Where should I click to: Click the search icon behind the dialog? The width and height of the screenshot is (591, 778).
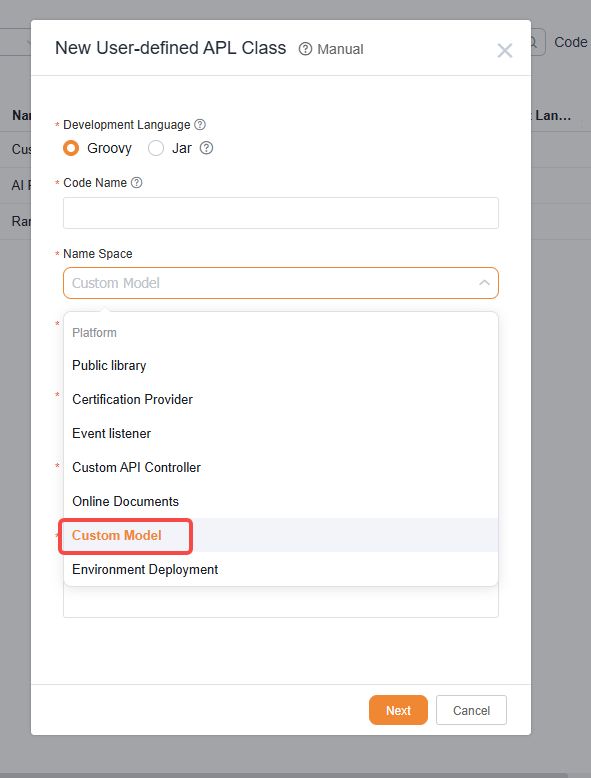535,42
